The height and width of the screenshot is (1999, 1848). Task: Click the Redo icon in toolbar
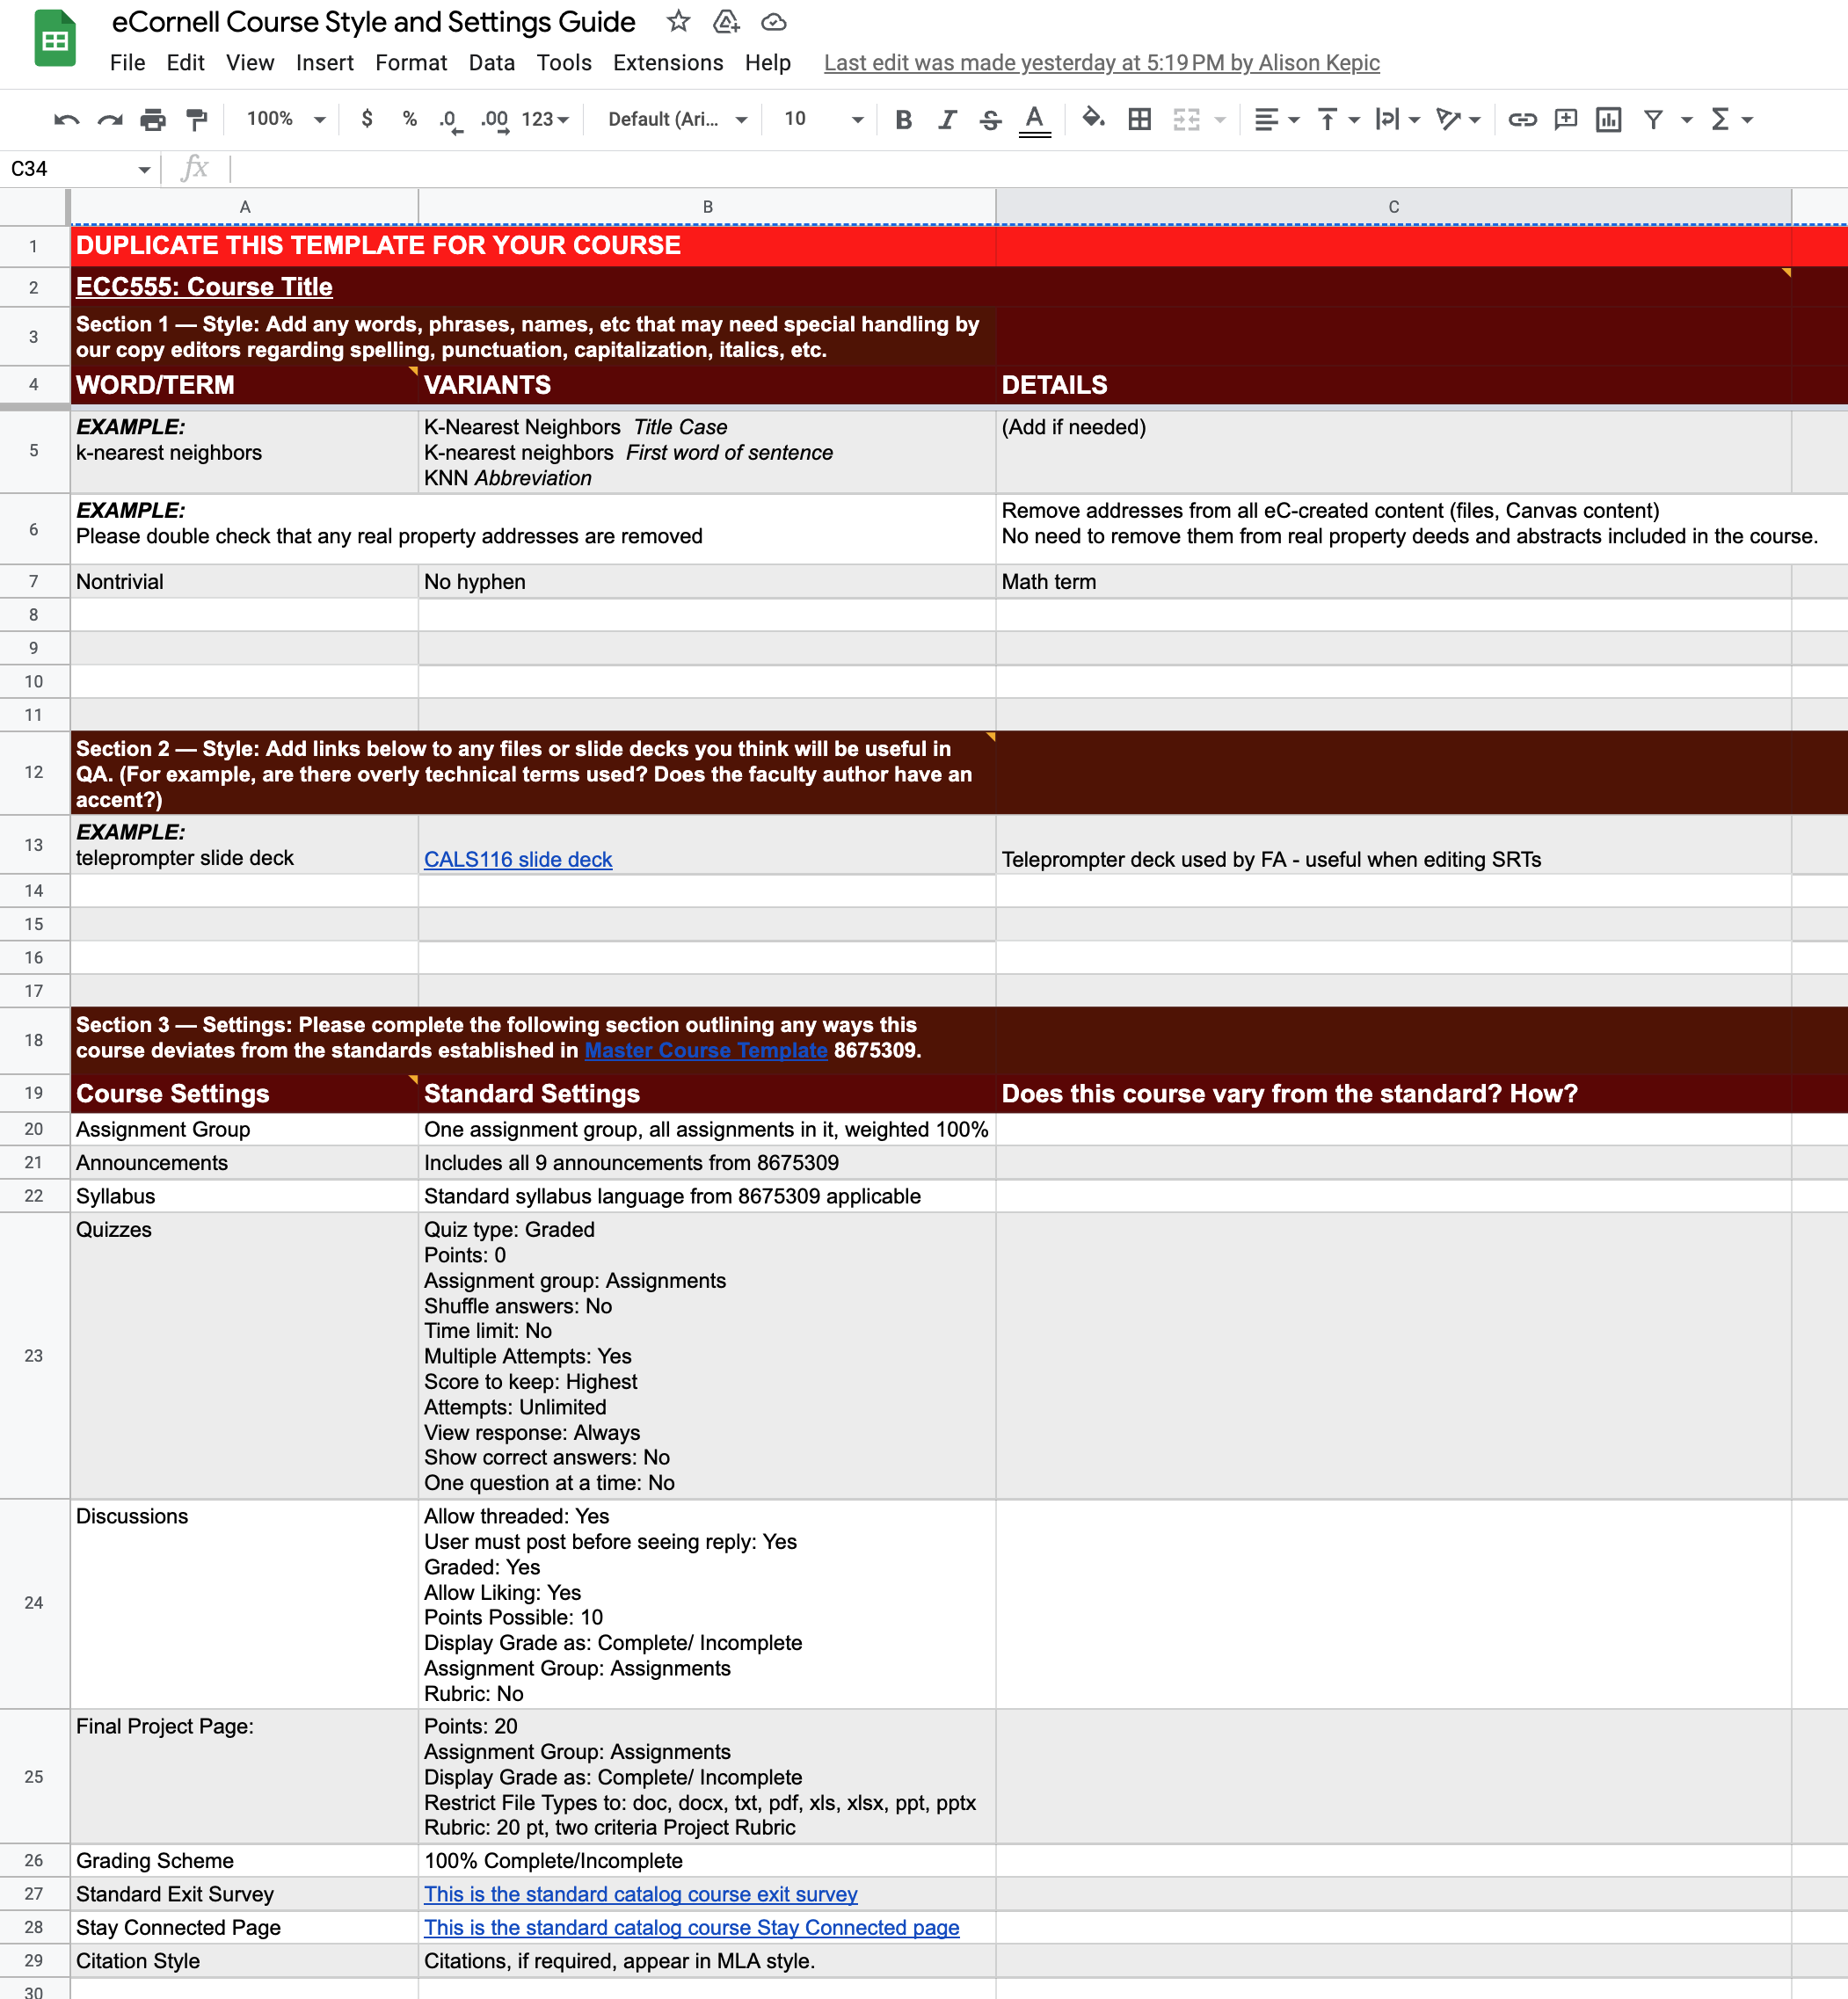coord(109,120)
